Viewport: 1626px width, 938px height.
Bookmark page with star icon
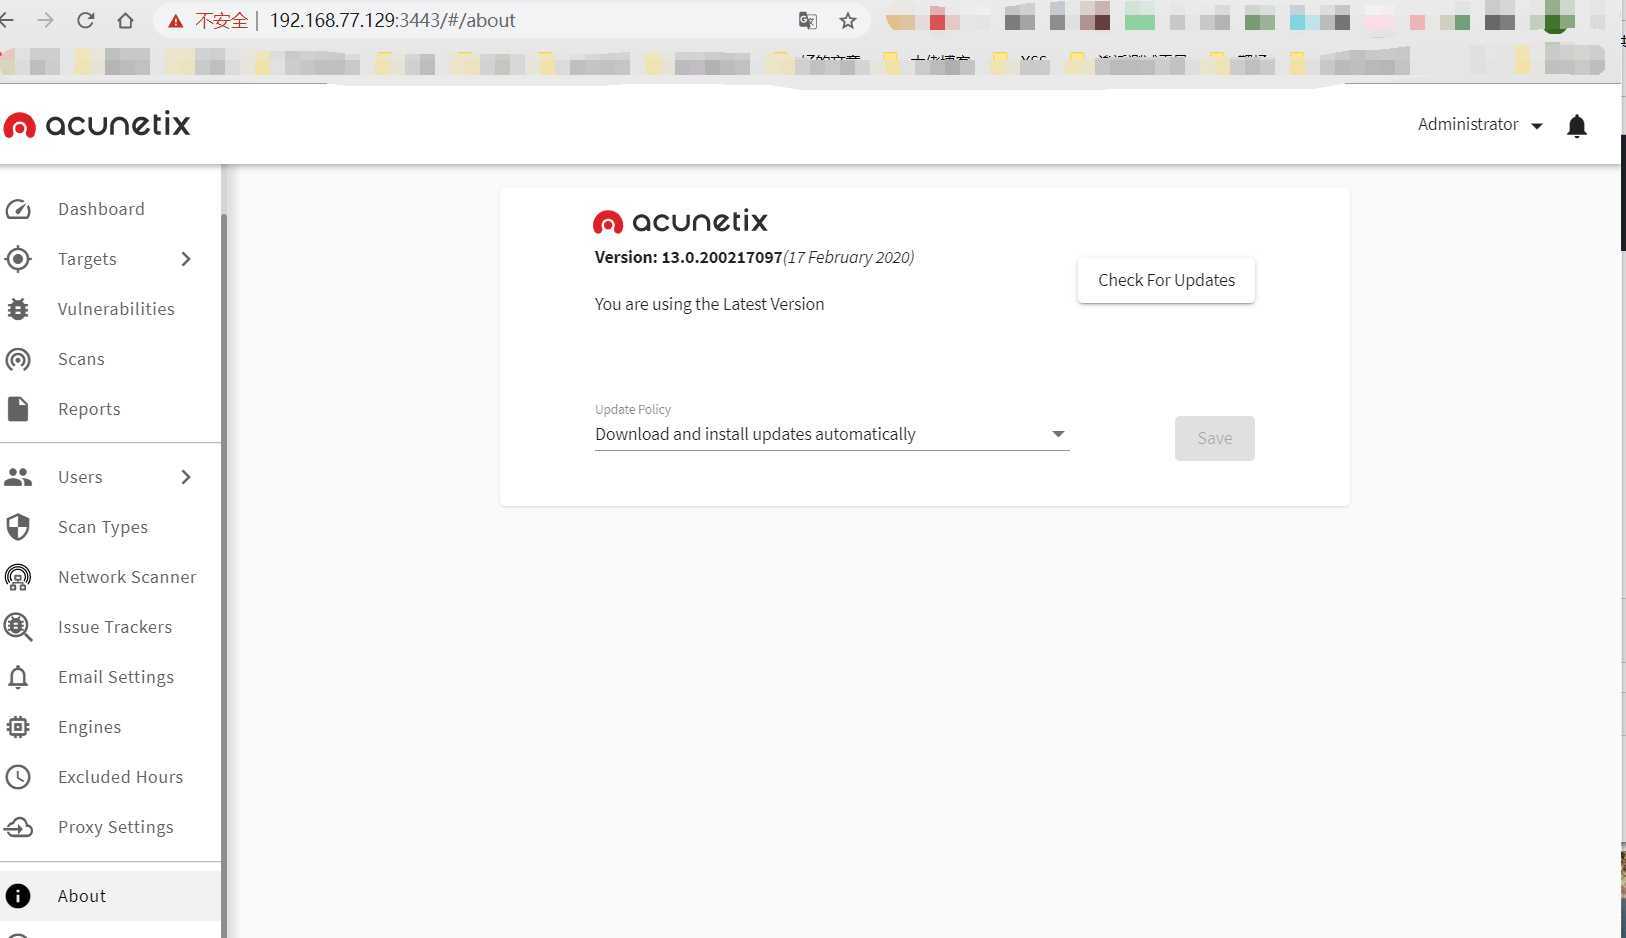click(x=848, y=21)
